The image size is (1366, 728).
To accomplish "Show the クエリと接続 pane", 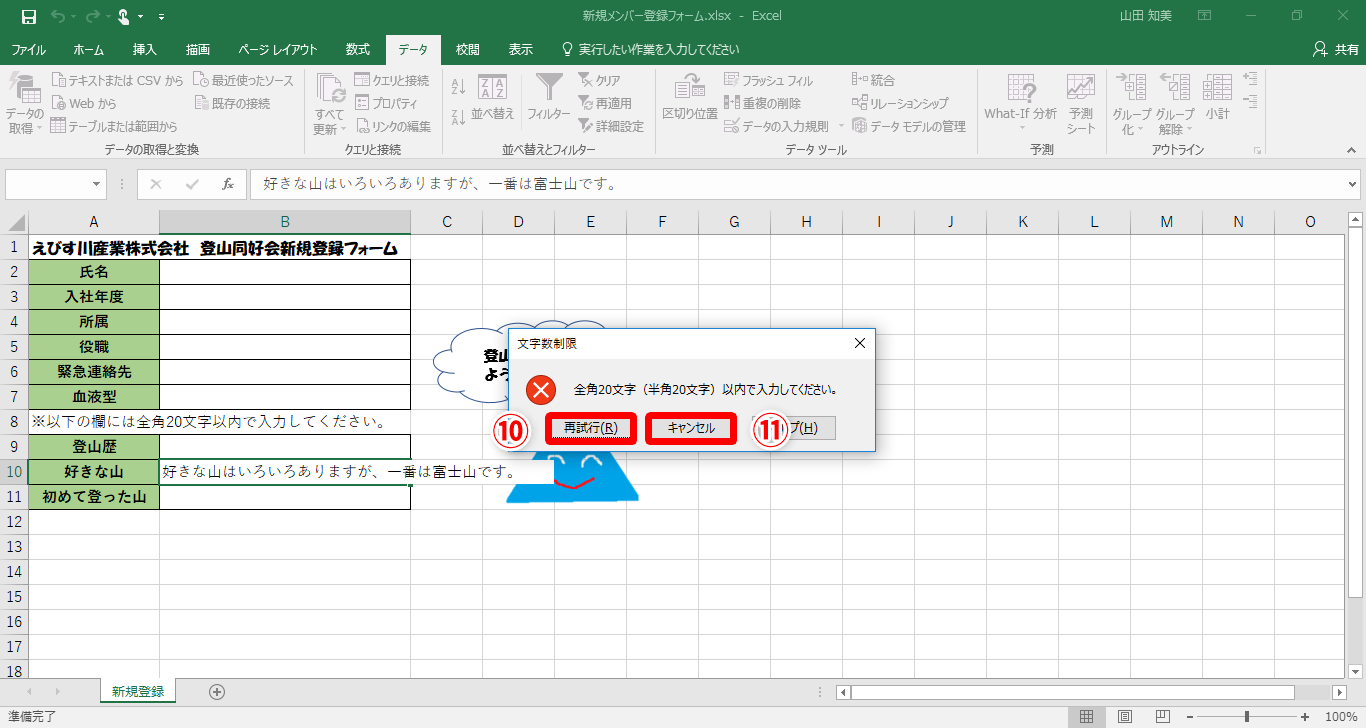I will tap(391, 80).
